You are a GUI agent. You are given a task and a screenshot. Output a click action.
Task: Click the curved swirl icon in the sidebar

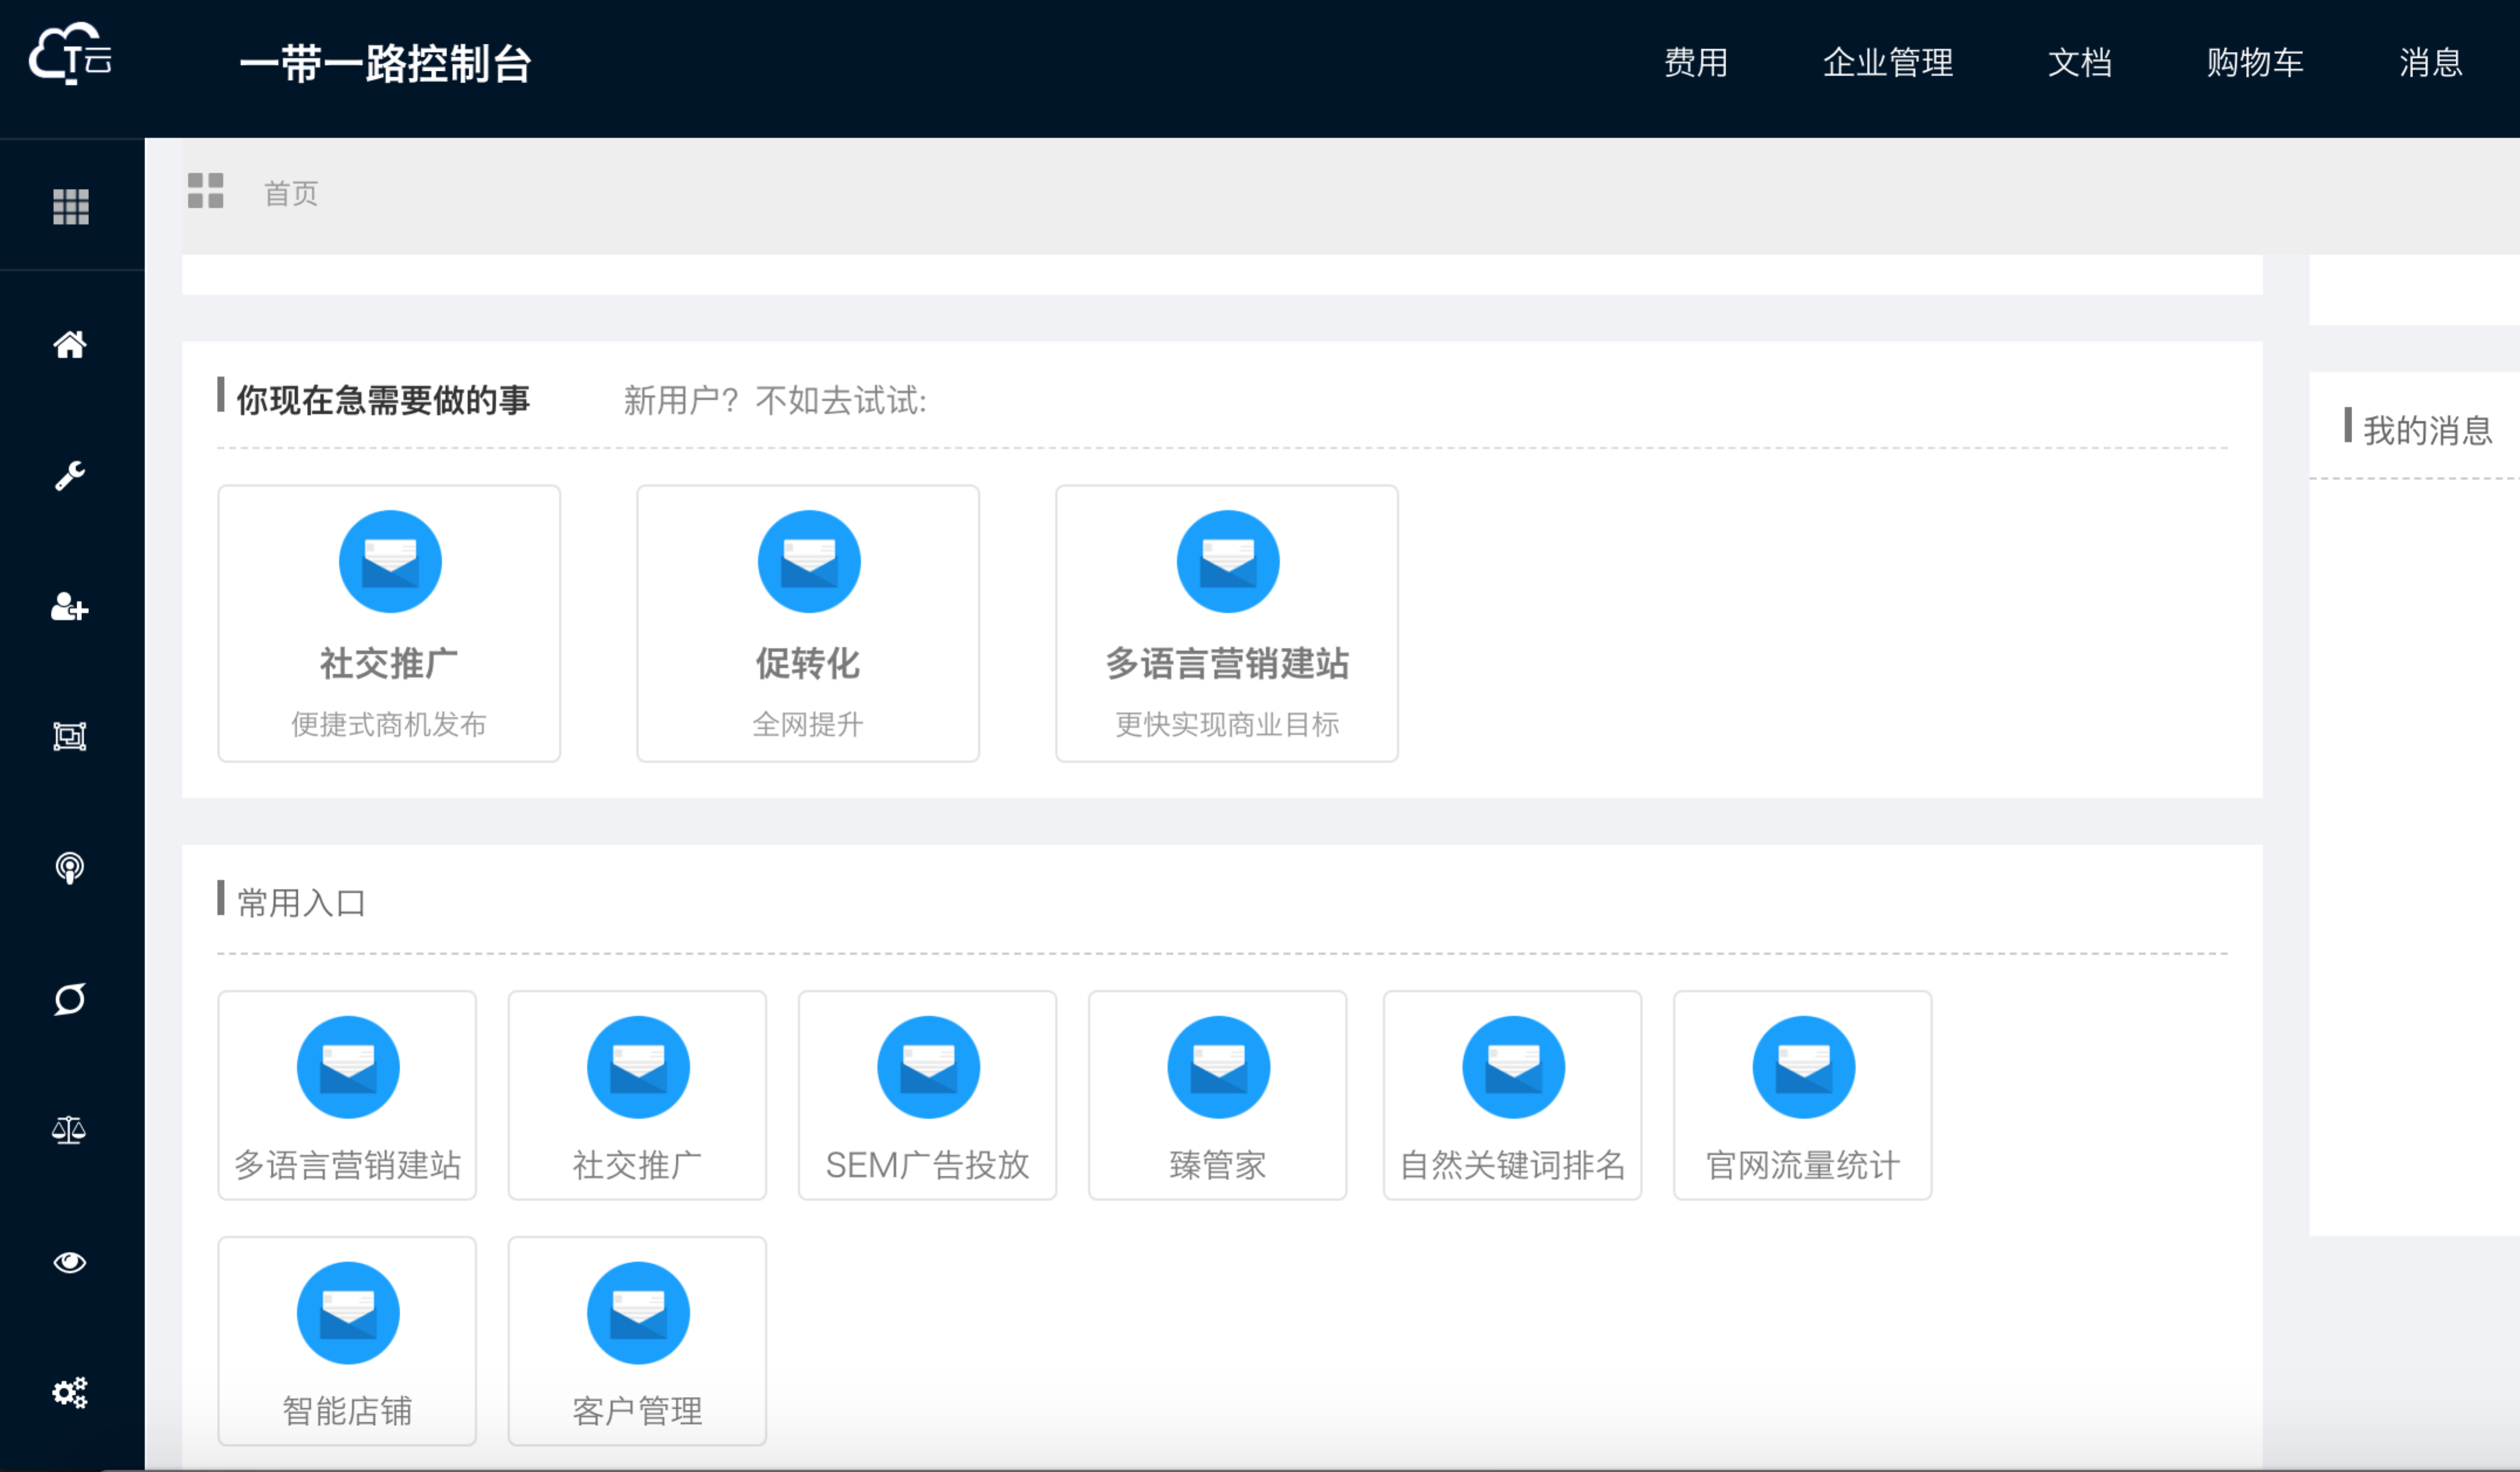(x=70, y=999)
